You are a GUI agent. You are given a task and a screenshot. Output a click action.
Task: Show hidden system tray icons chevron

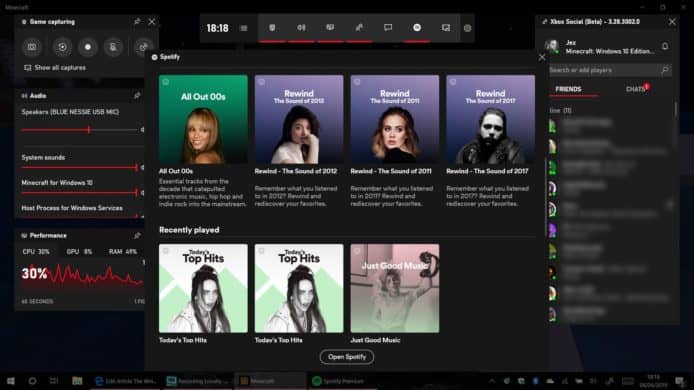click(x=492, y=381)
